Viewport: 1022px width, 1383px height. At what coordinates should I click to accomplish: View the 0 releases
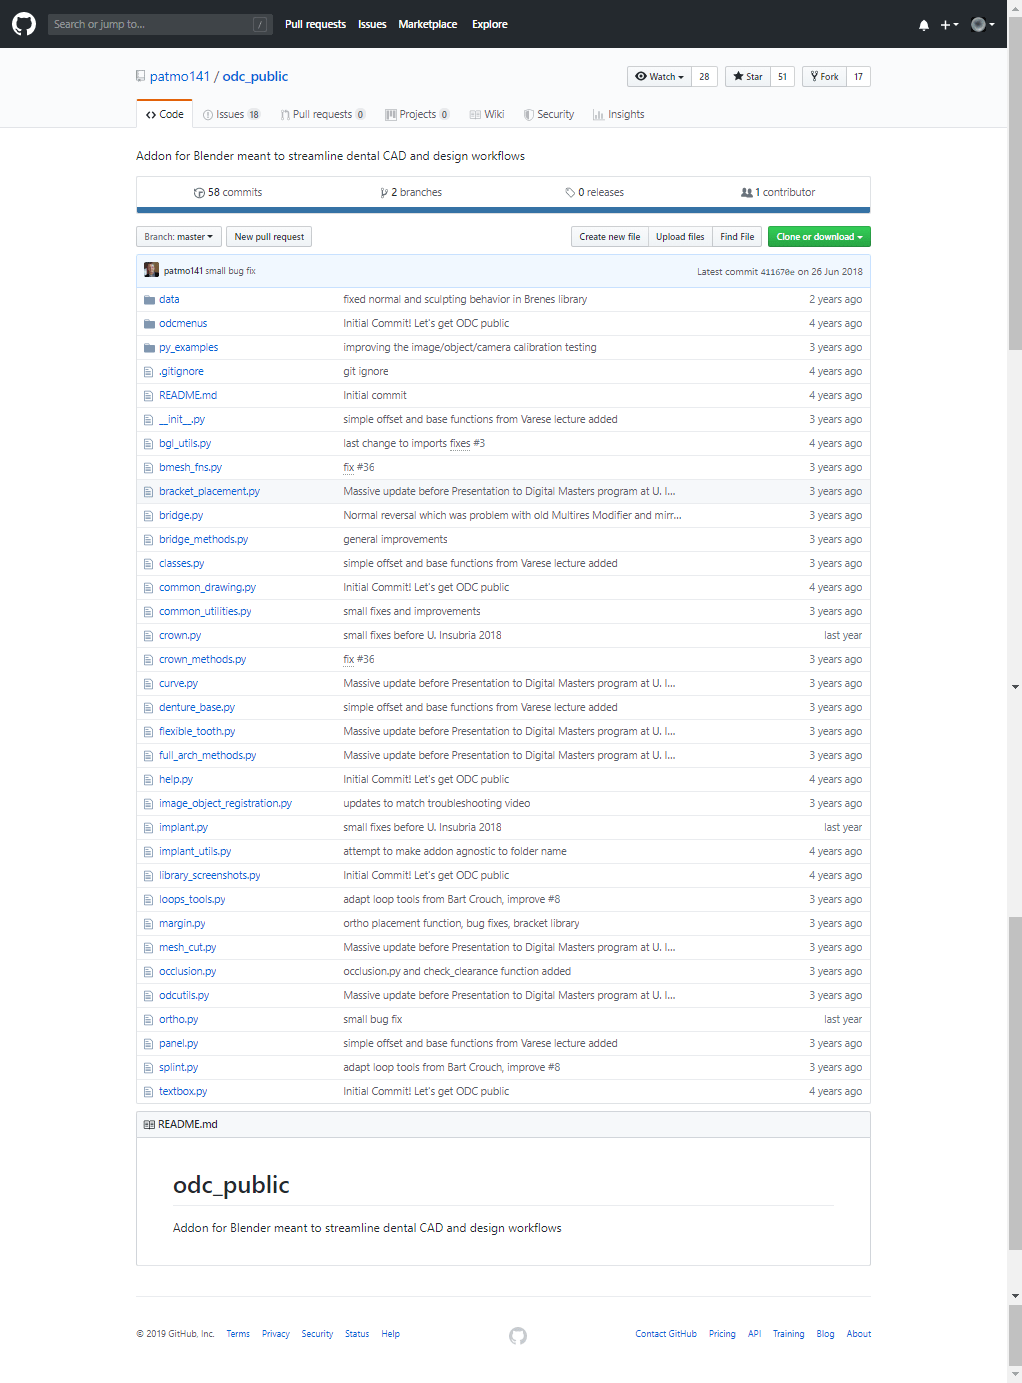[x=594, y=192]
